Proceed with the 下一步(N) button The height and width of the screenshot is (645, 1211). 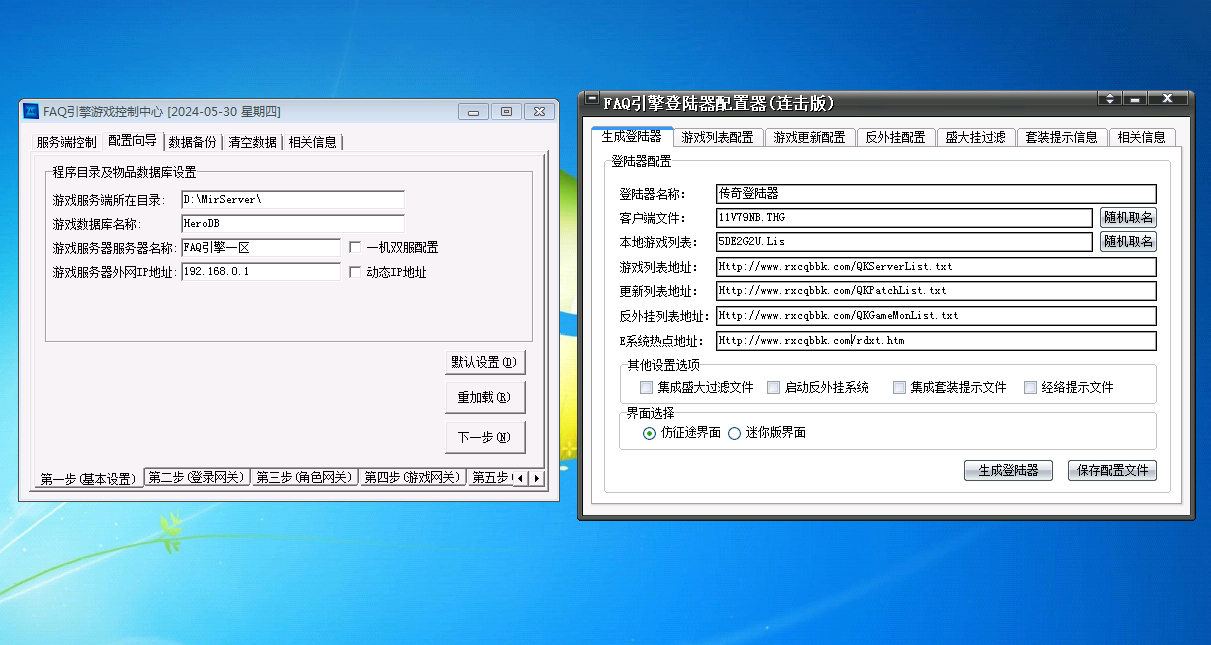click(485, 437)
